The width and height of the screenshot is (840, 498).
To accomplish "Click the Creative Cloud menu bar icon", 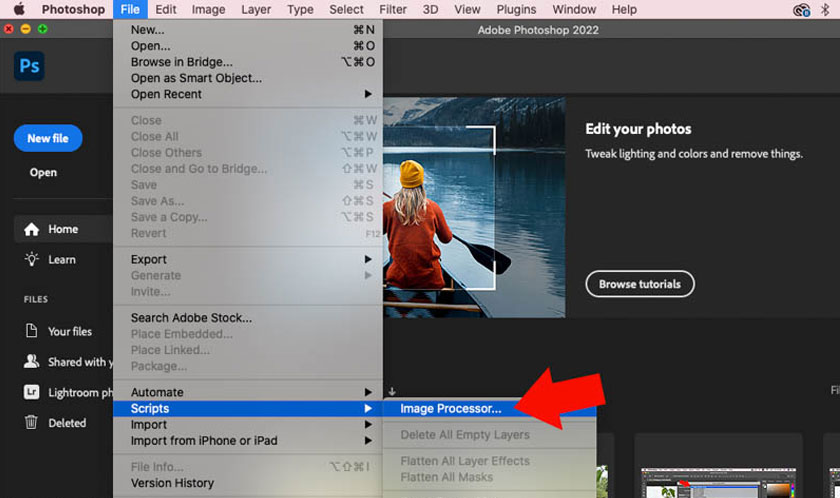I will [801, 10].
